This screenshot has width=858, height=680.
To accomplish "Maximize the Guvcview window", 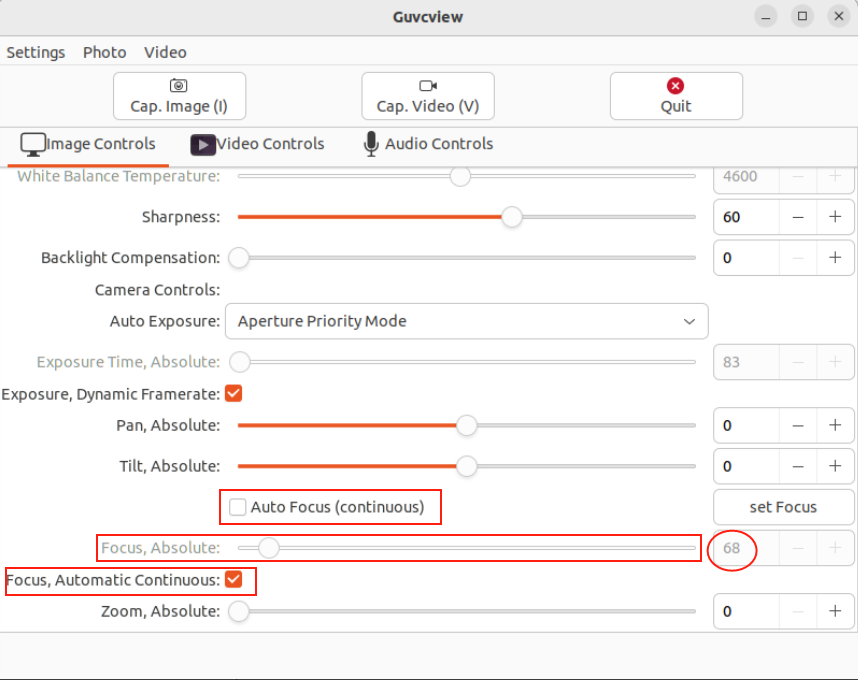I will 802,17.
